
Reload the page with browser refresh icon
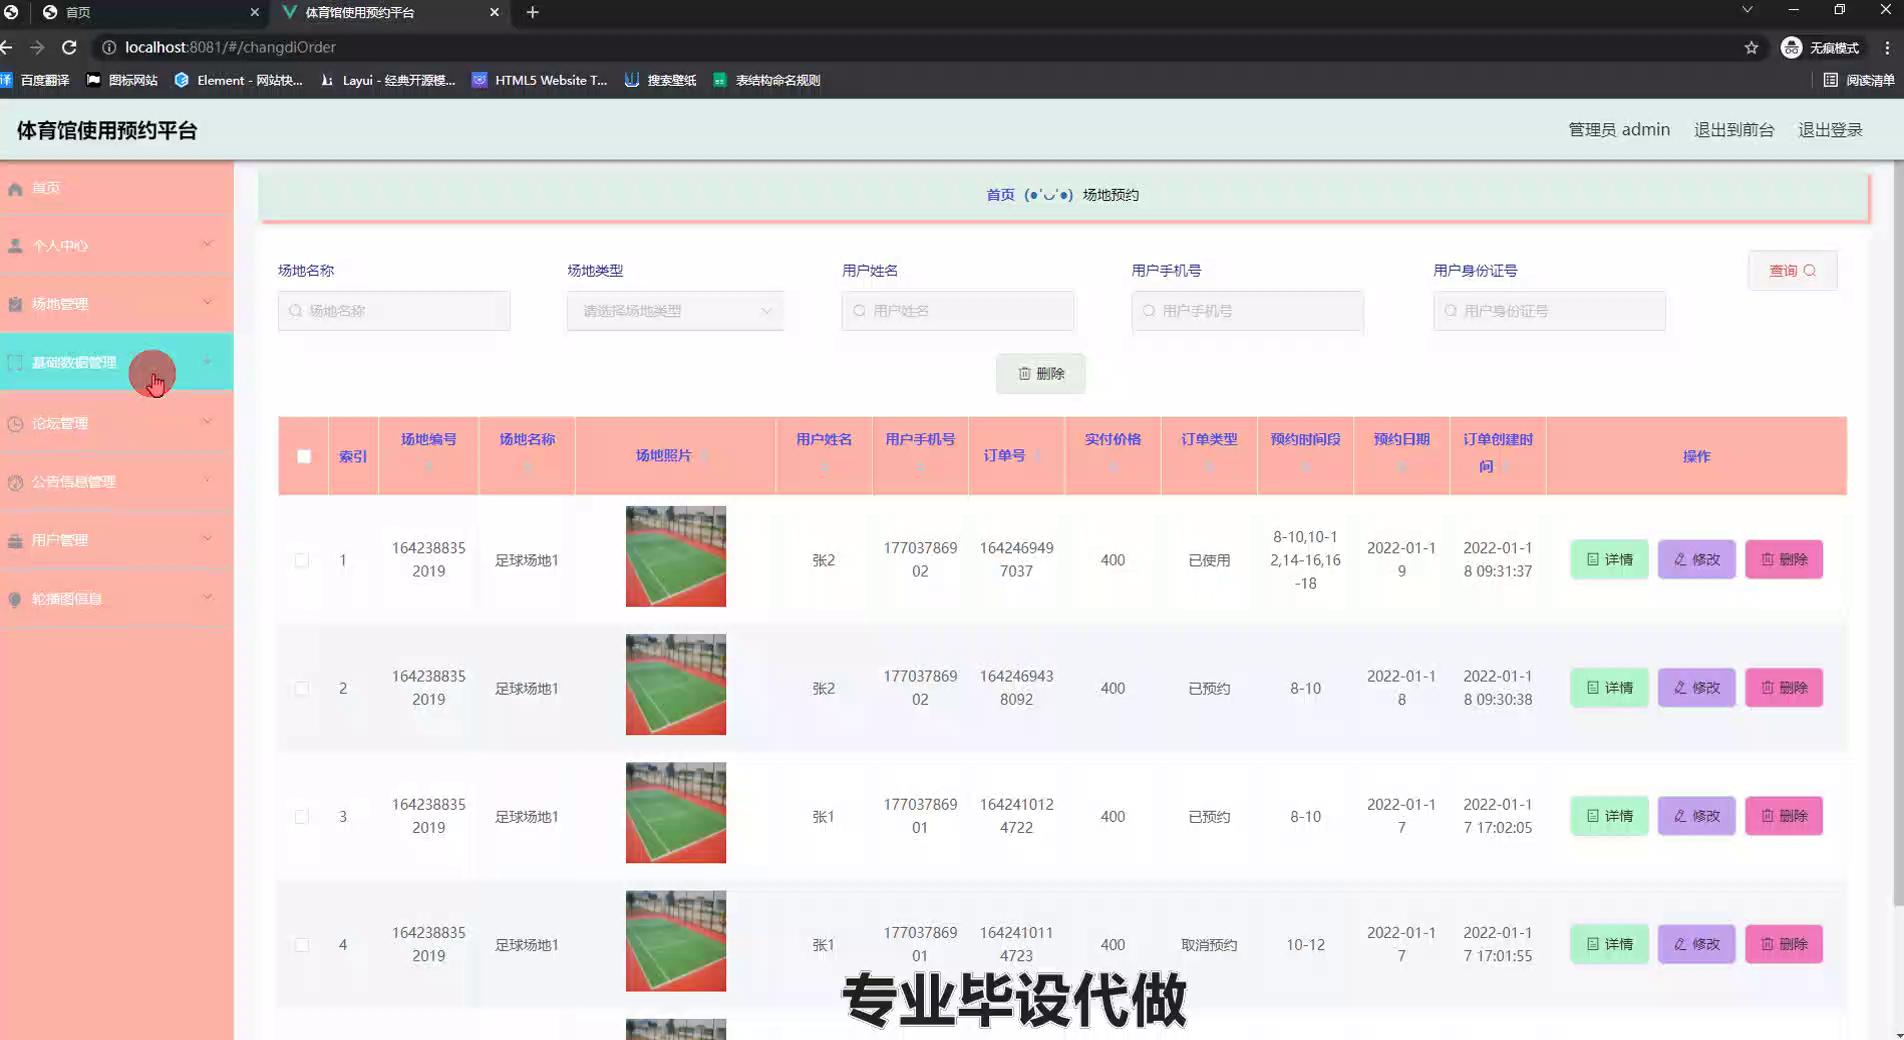tap(69, 47)
